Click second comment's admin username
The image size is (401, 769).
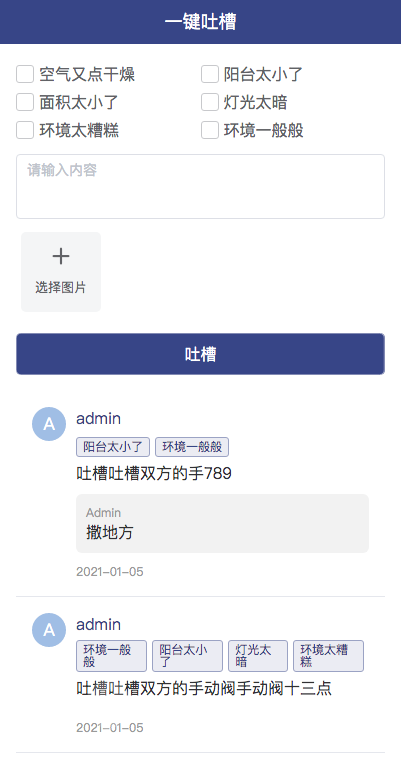pos(99,625)
